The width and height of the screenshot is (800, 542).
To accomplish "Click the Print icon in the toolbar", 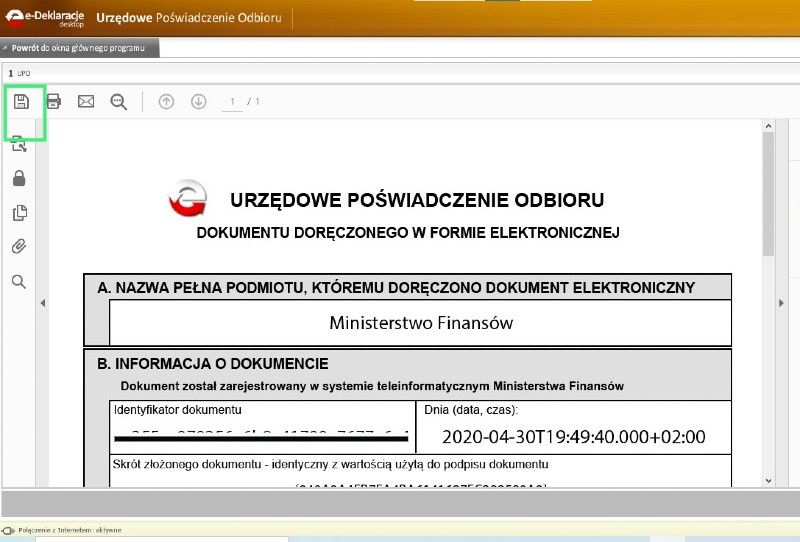I will coord(54,102).
